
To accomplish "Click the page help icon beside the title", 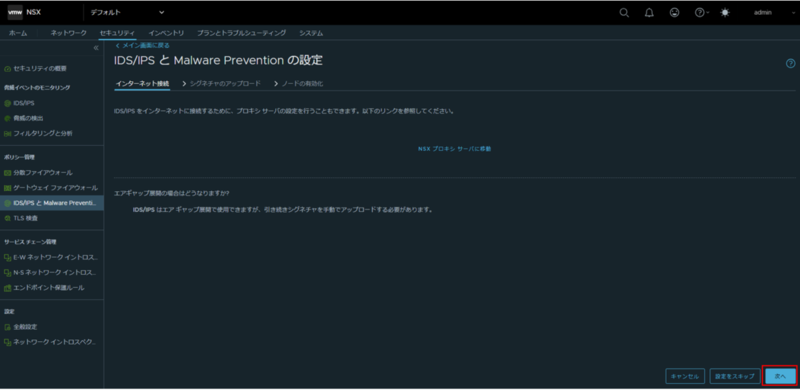I will (x=790, y=63).
